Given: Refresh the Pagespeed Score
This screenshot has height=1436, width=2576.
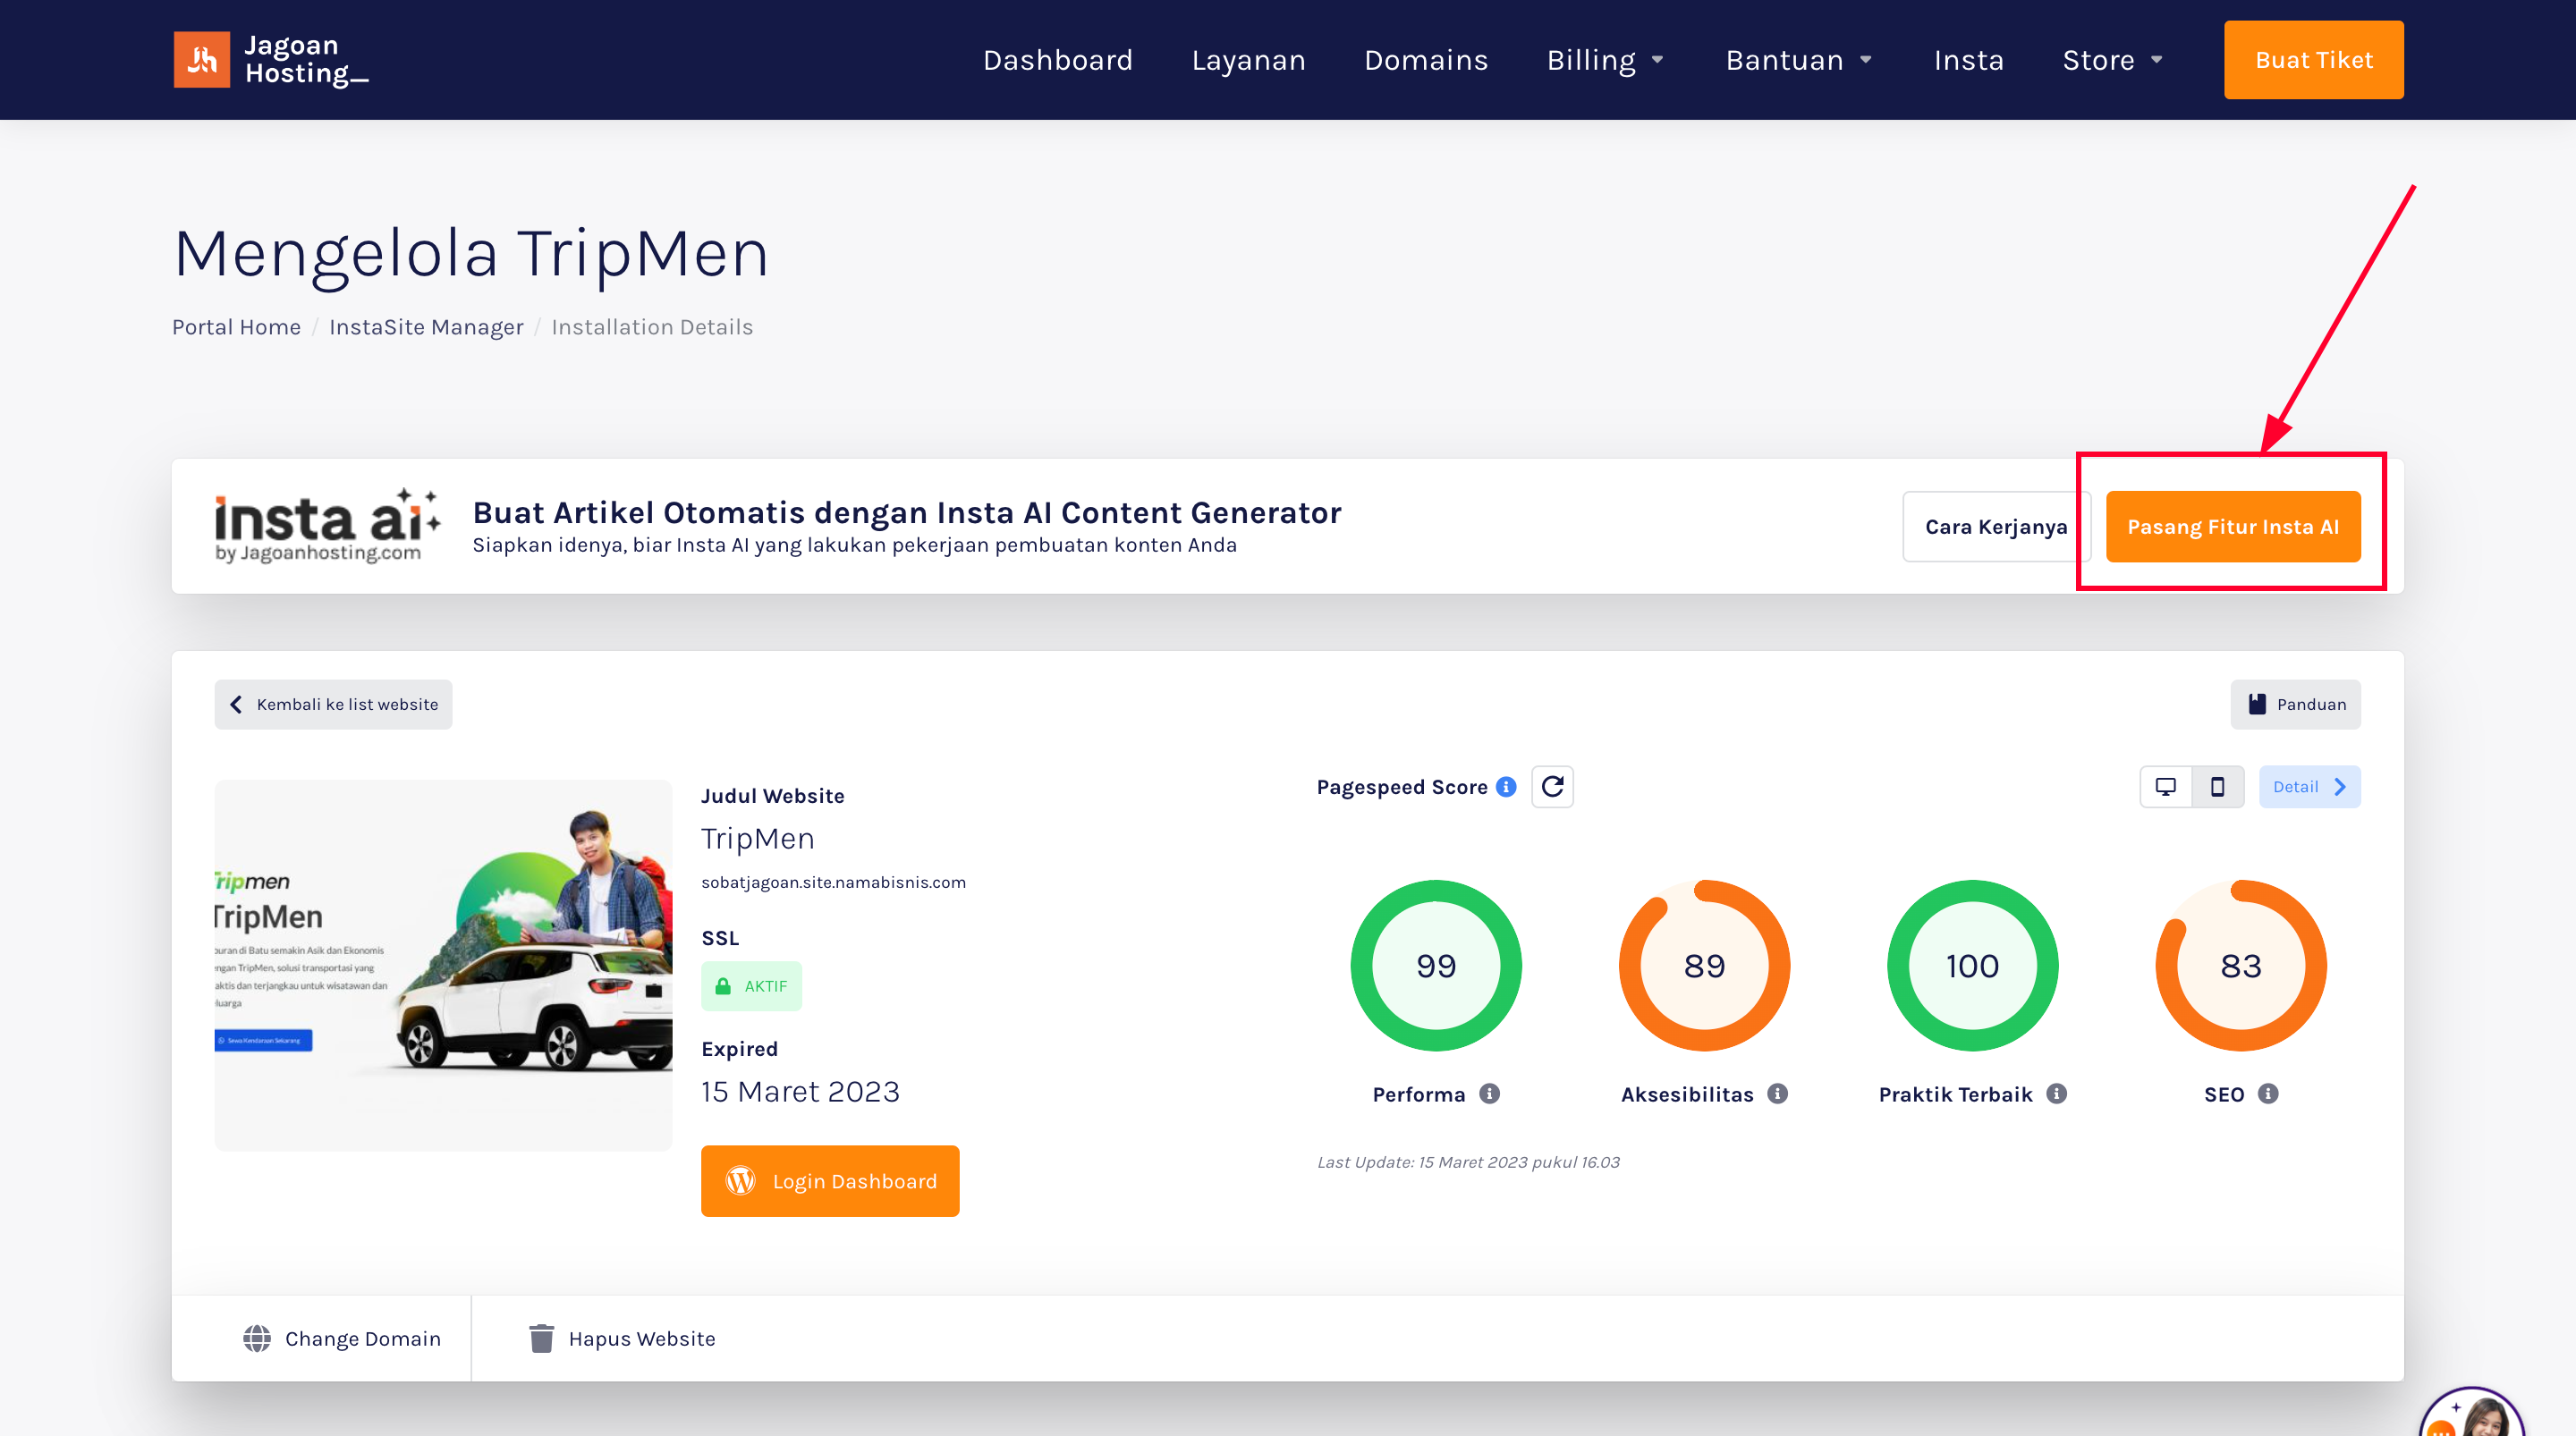Looking at the screenshot, I should point(1552,787).
